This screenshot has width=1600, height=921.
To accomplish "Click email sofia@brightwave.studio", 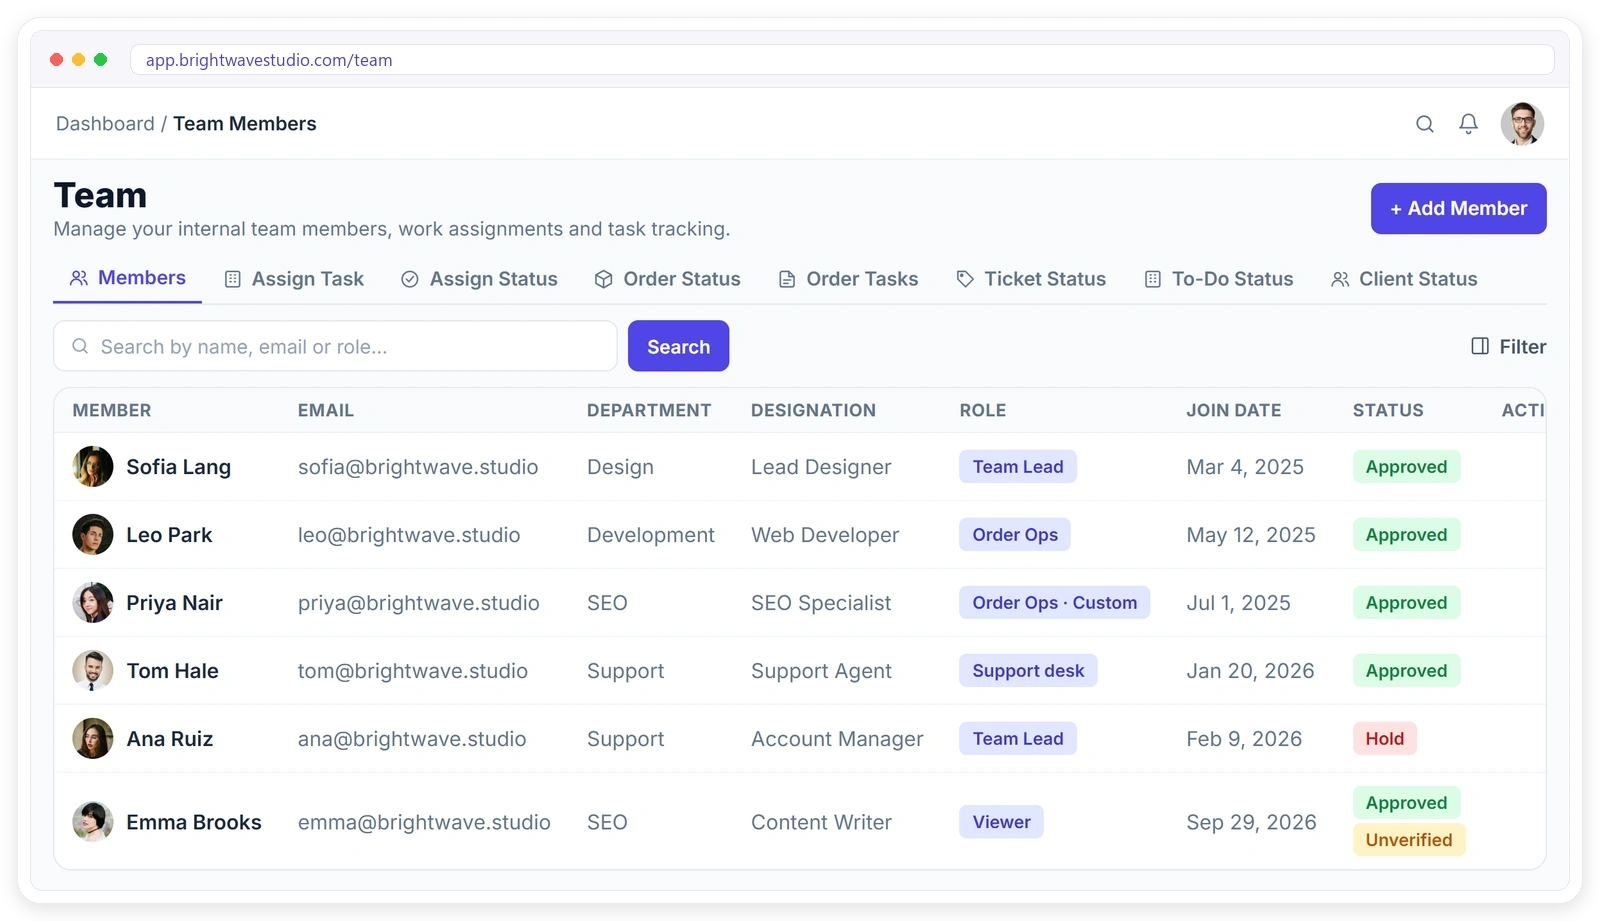I will tap(418, 467).
